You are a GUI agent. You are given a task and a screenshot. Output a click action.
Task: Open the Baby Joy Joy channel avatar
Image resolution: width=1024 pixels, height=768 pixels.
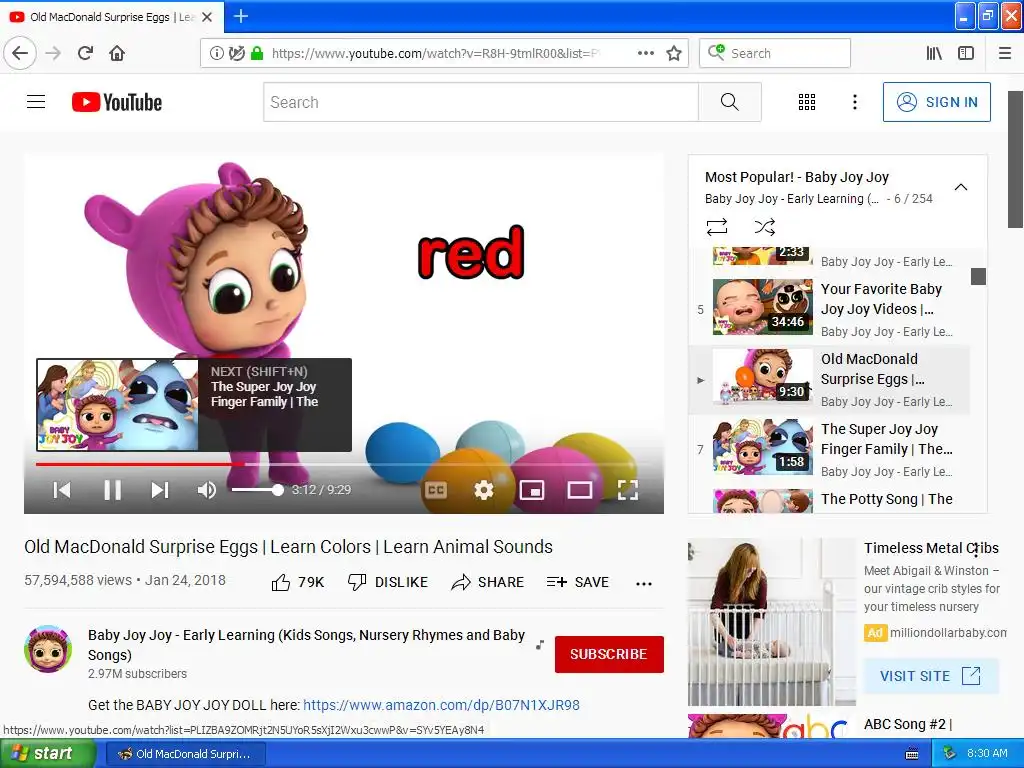coord(48,648)
